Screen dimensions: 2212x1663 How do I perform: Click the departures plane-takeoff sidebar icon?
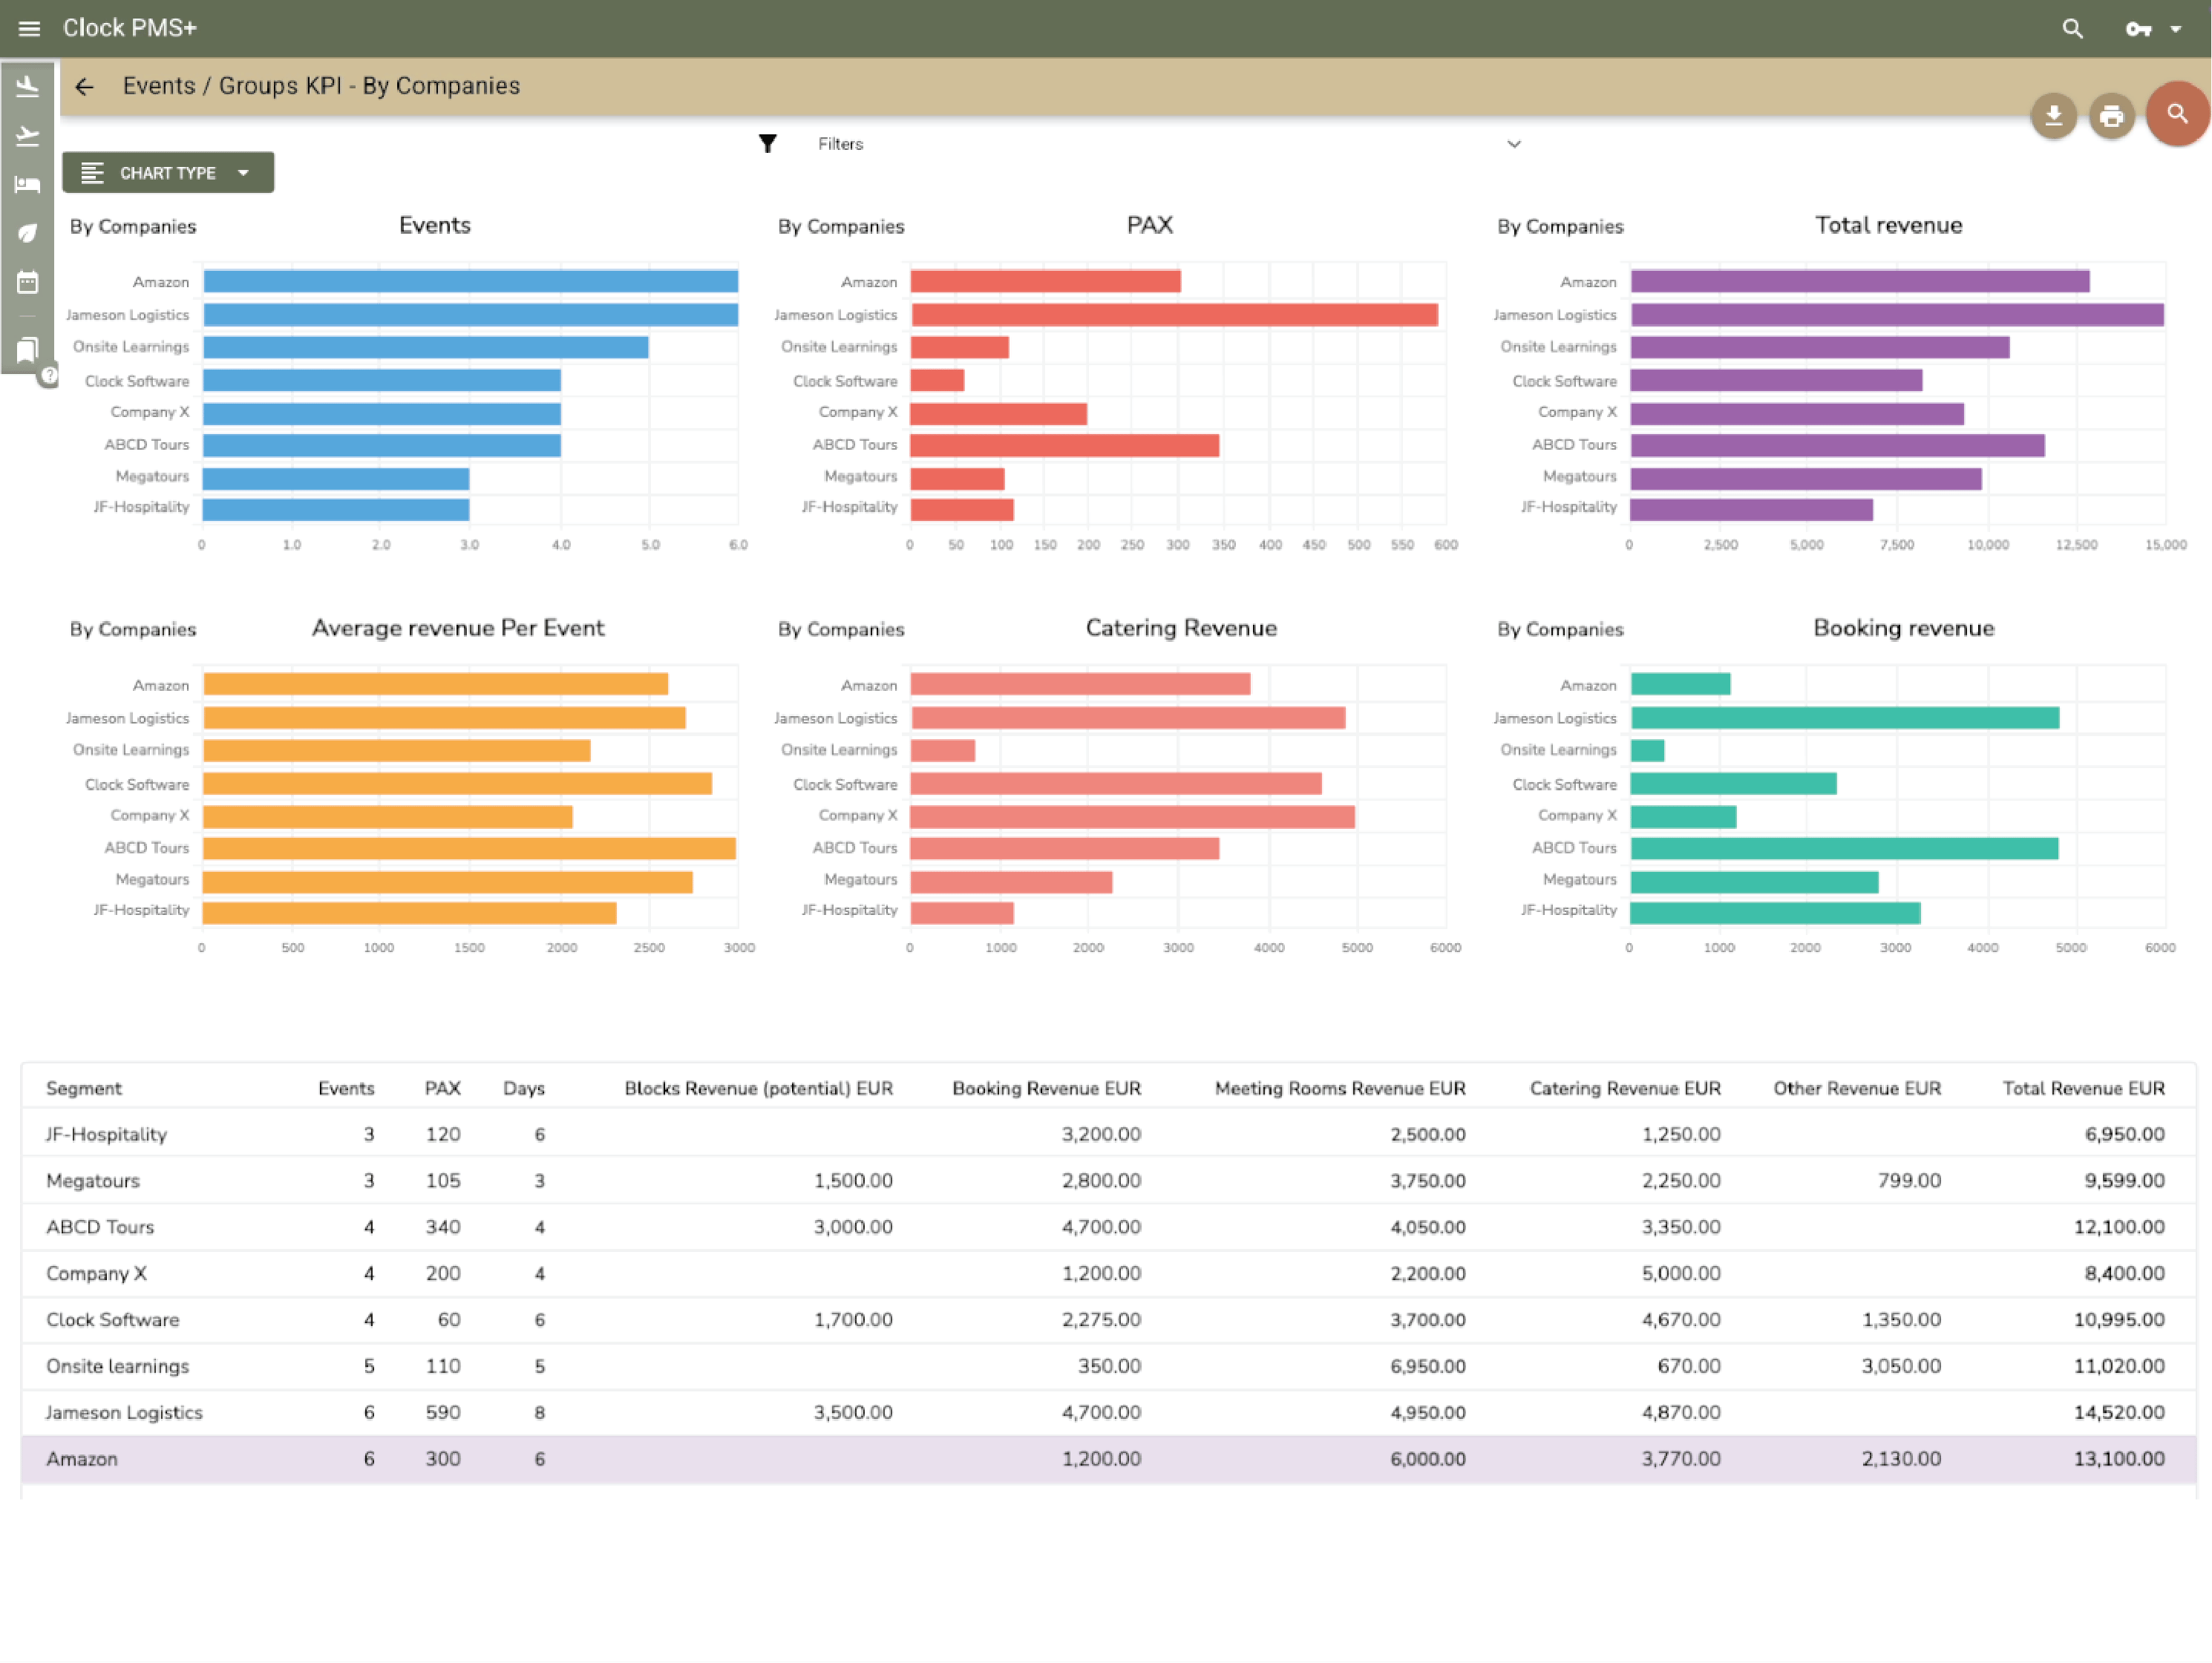(28, 136)
